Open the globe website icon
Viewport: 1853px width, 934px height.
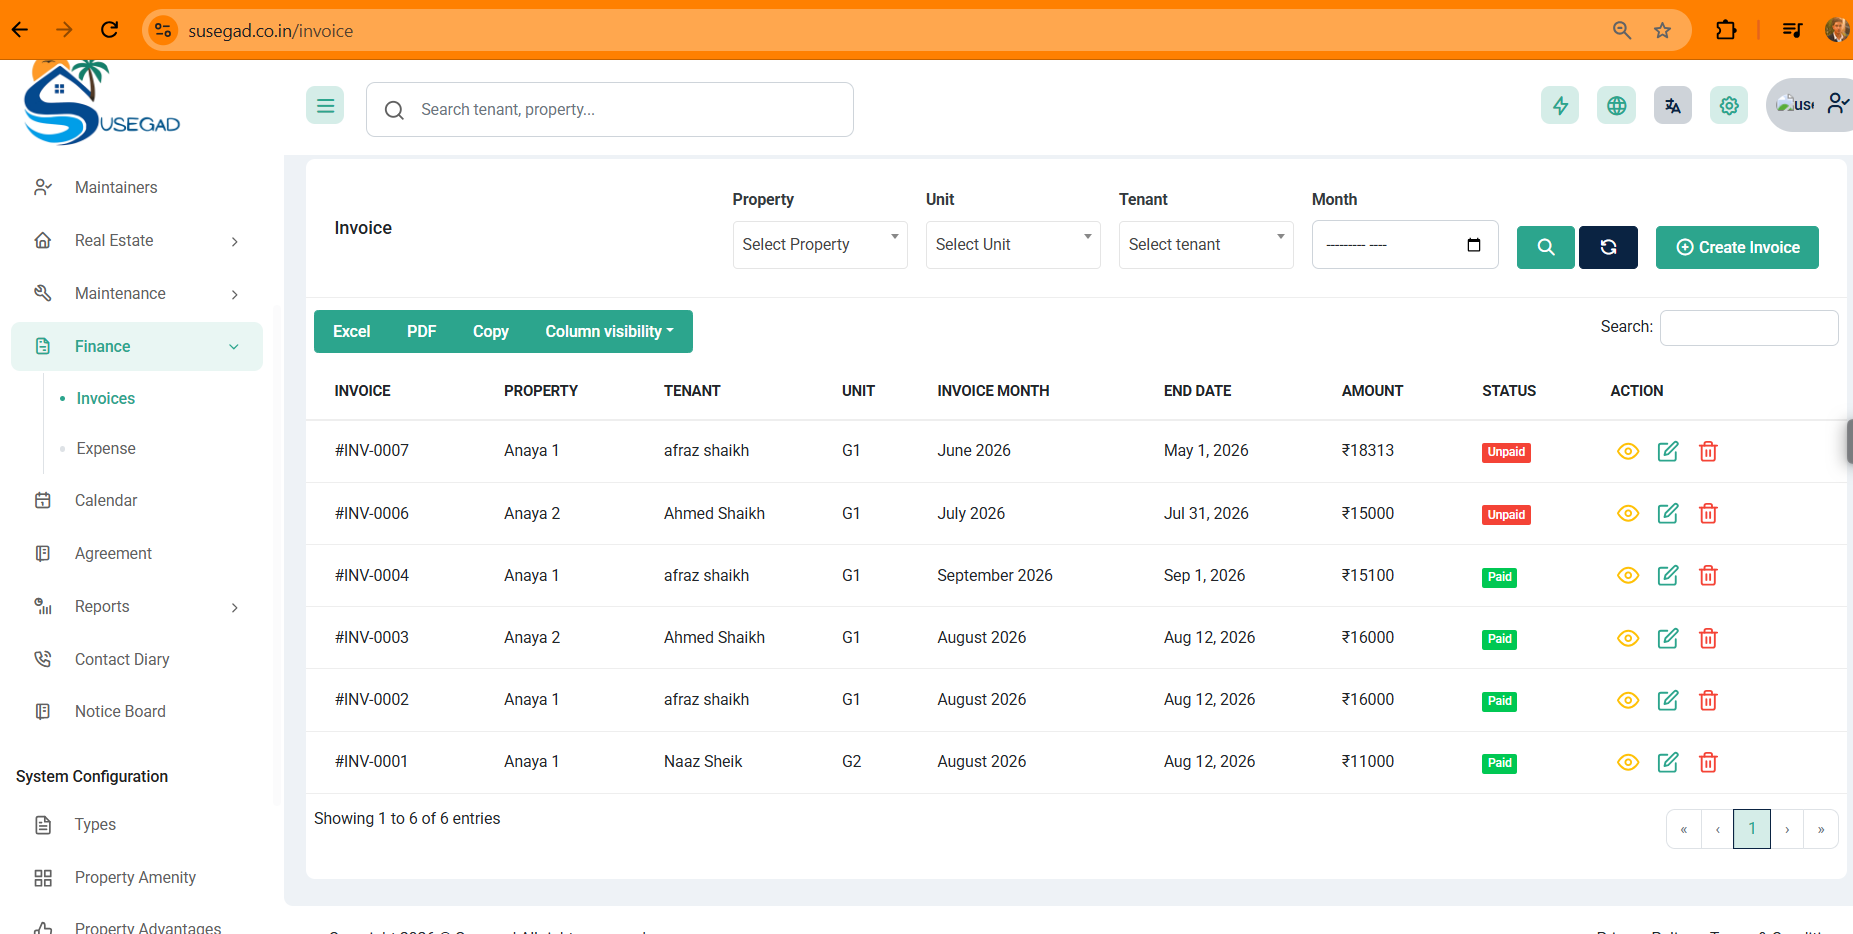[1617, 105]
